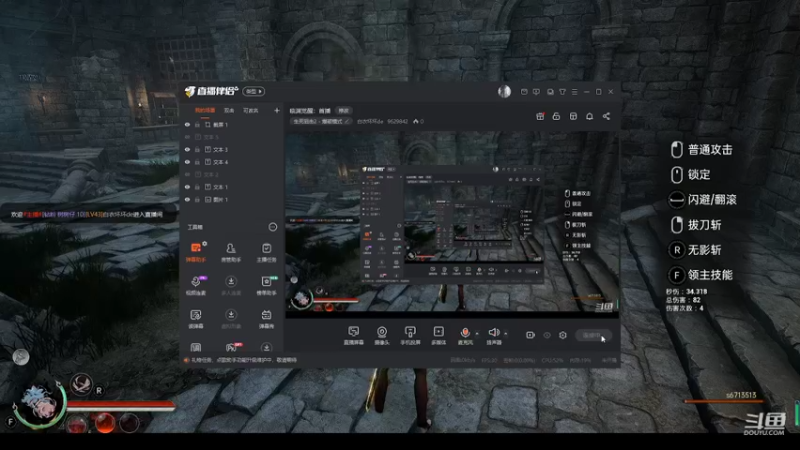
Task: Toggle the lock on 文本 4 source
Action: 197,162
